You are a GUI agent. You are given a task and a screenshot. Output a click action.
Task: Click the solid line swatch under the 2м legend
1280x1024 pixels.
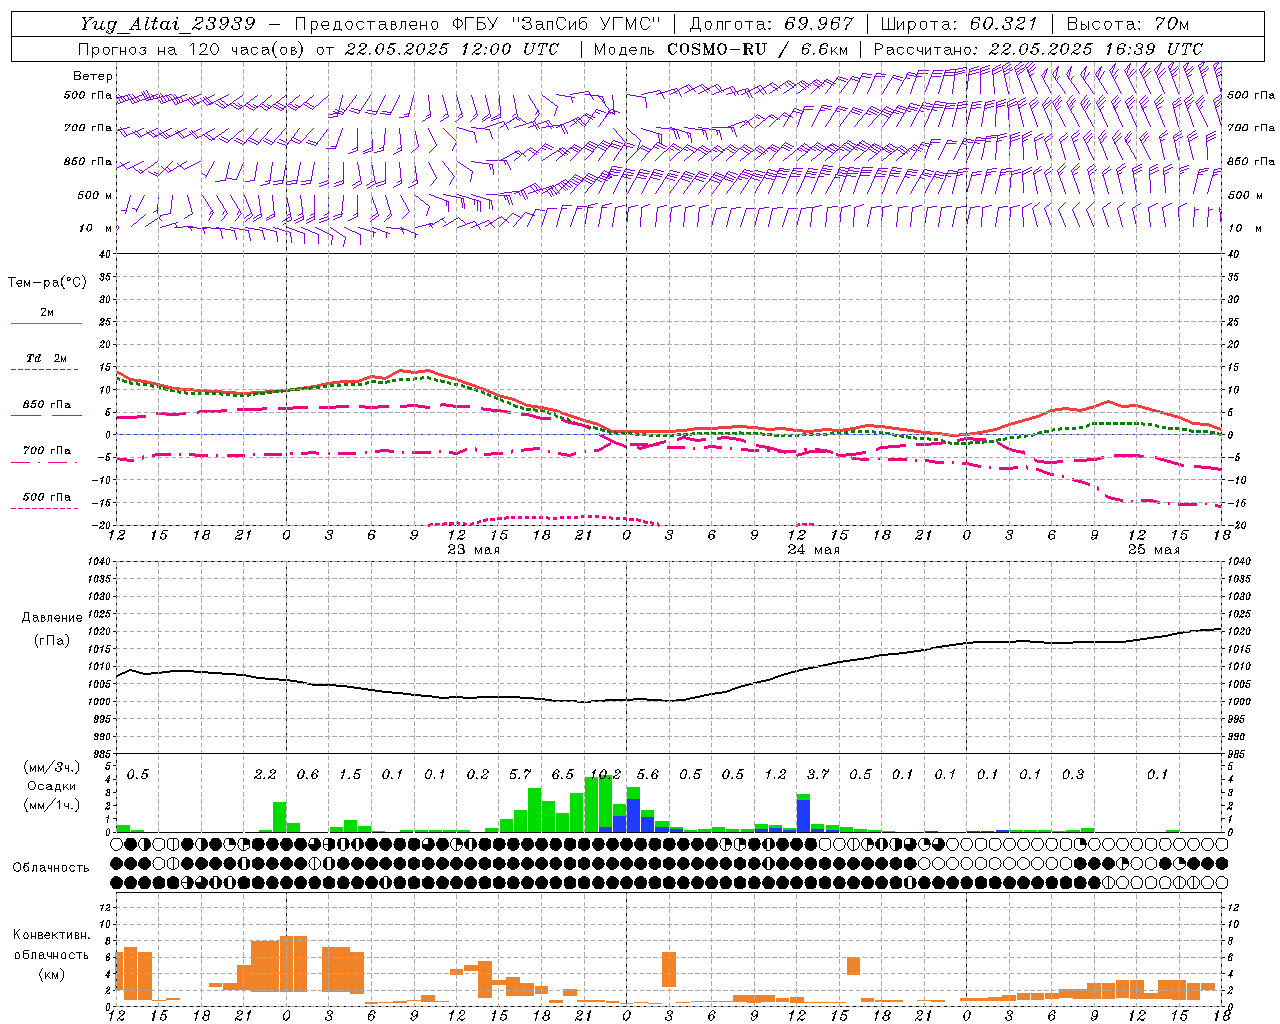[x=46, y=323]
